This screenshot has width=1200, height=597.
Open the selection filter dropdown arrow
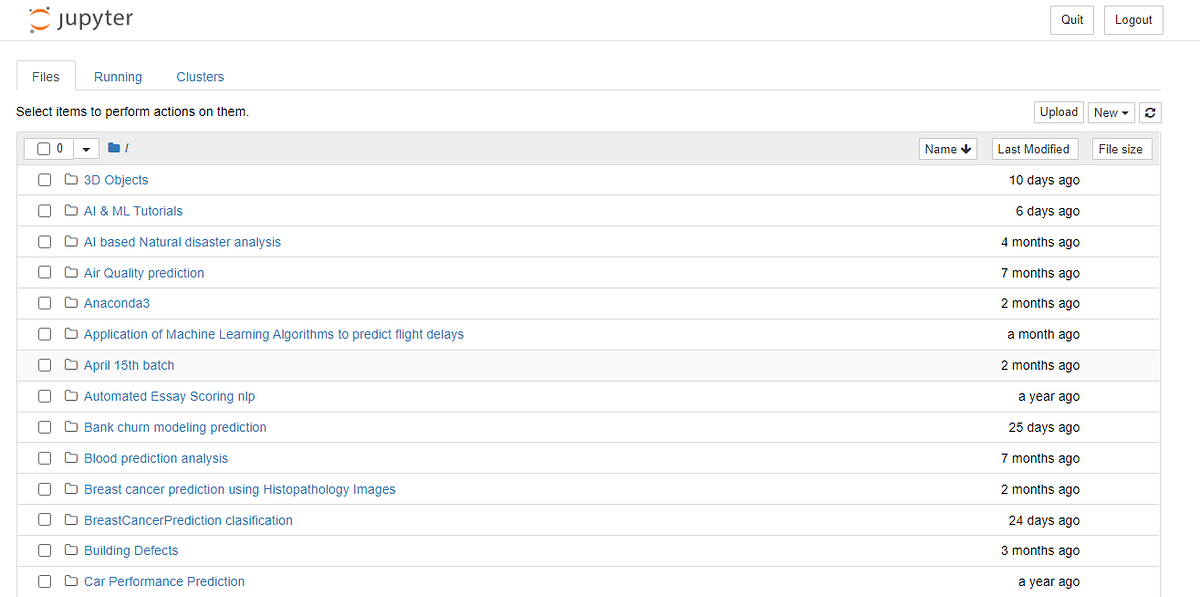point(86,147)
